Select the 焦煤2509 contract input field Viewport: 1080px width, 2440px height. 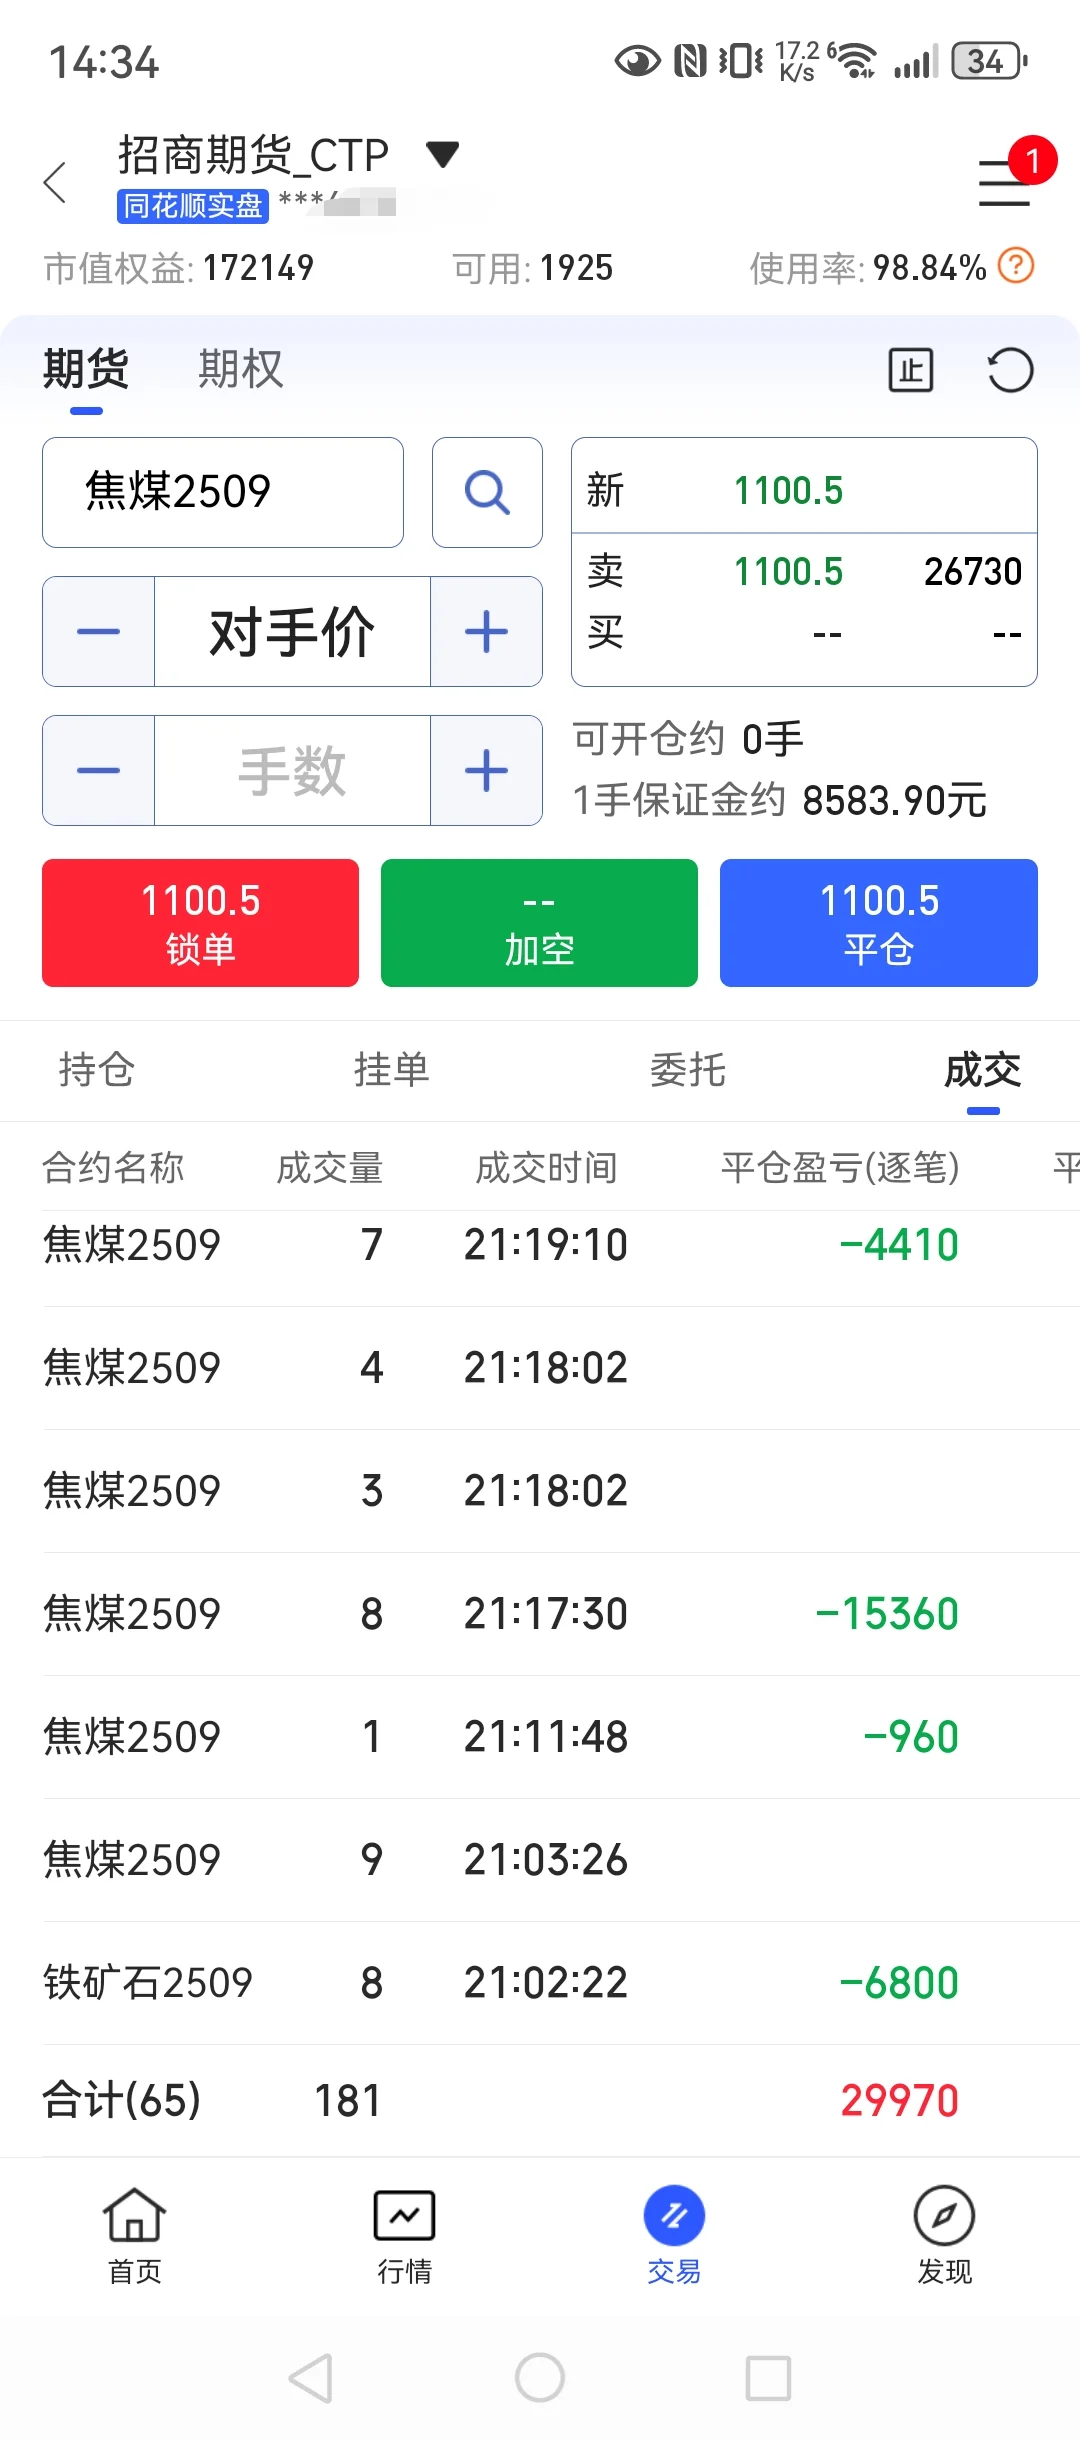click(223, 492)
